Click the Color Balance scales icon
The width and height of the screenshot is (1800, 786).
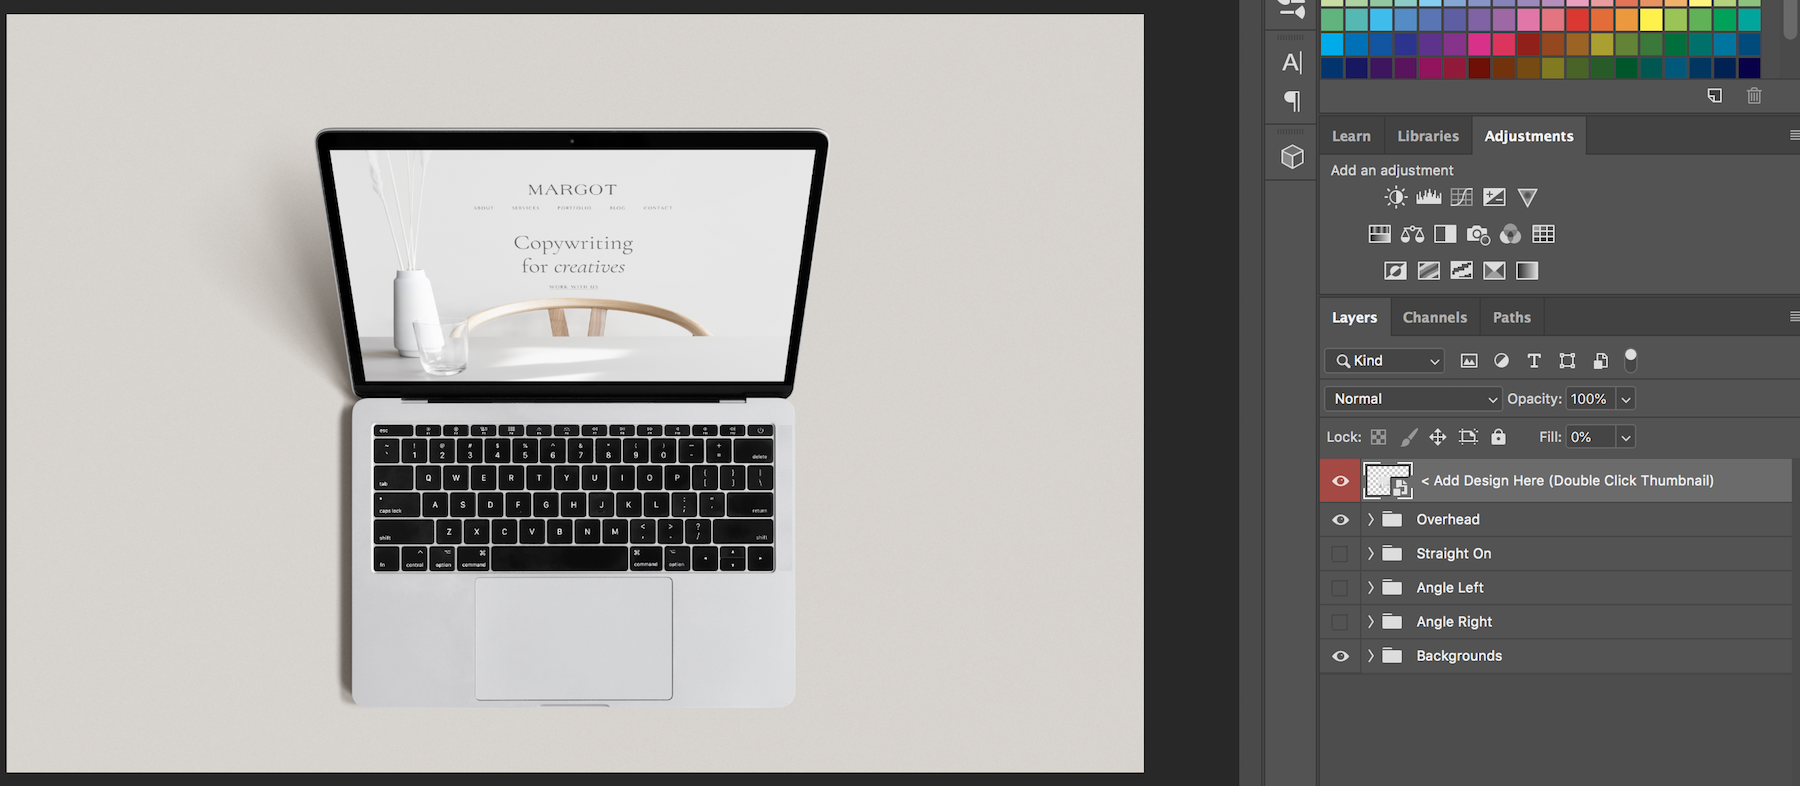point(1412,234)
